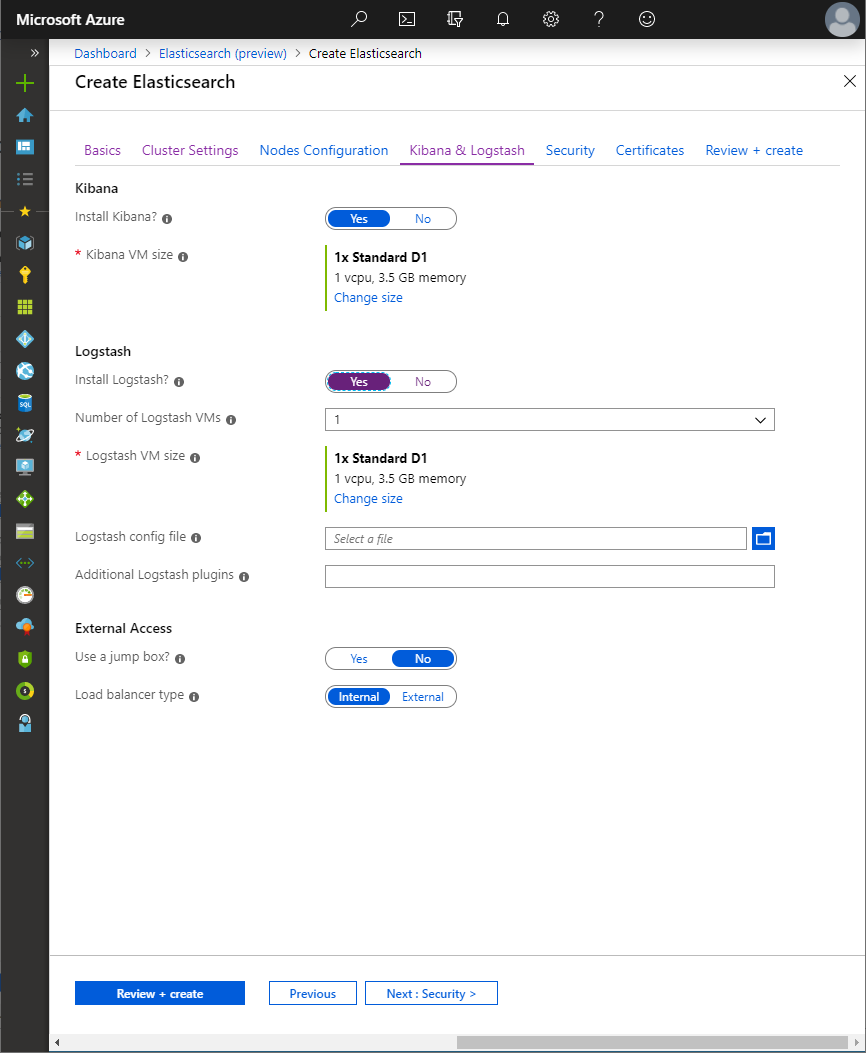Viewport: 866px width, 1053px height.
Task: Switch to the Security tab
Action: [x=569, y=150]
